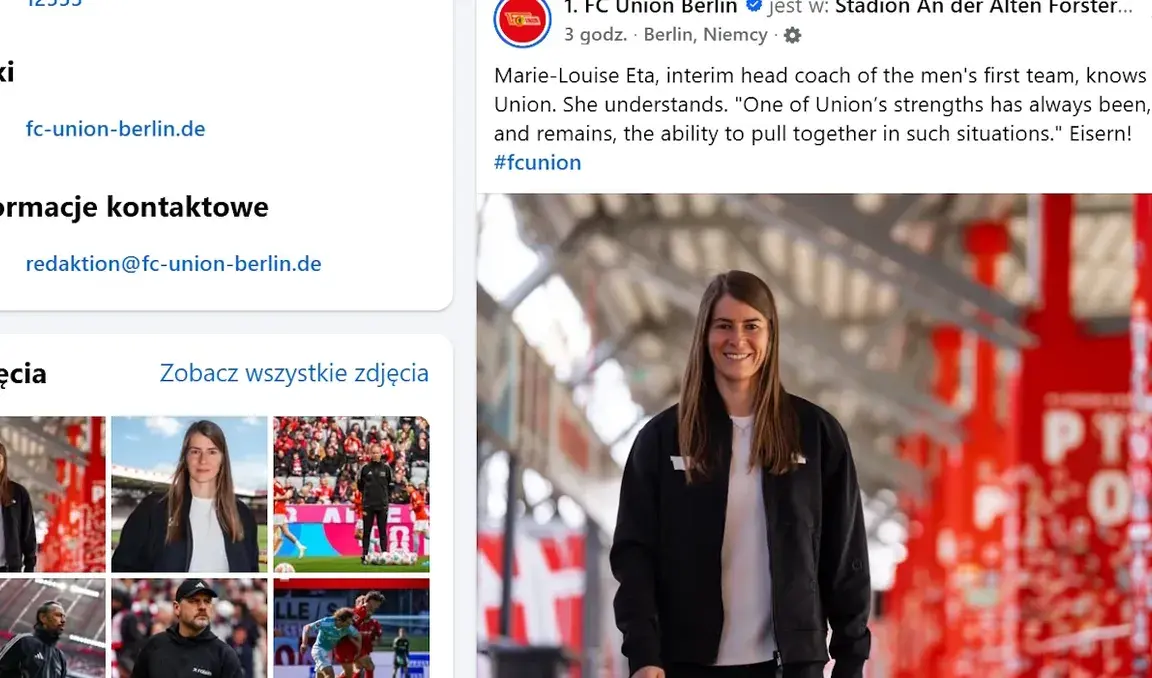Click the post text about Marie-Louise Eta

(x=821, y=104)
